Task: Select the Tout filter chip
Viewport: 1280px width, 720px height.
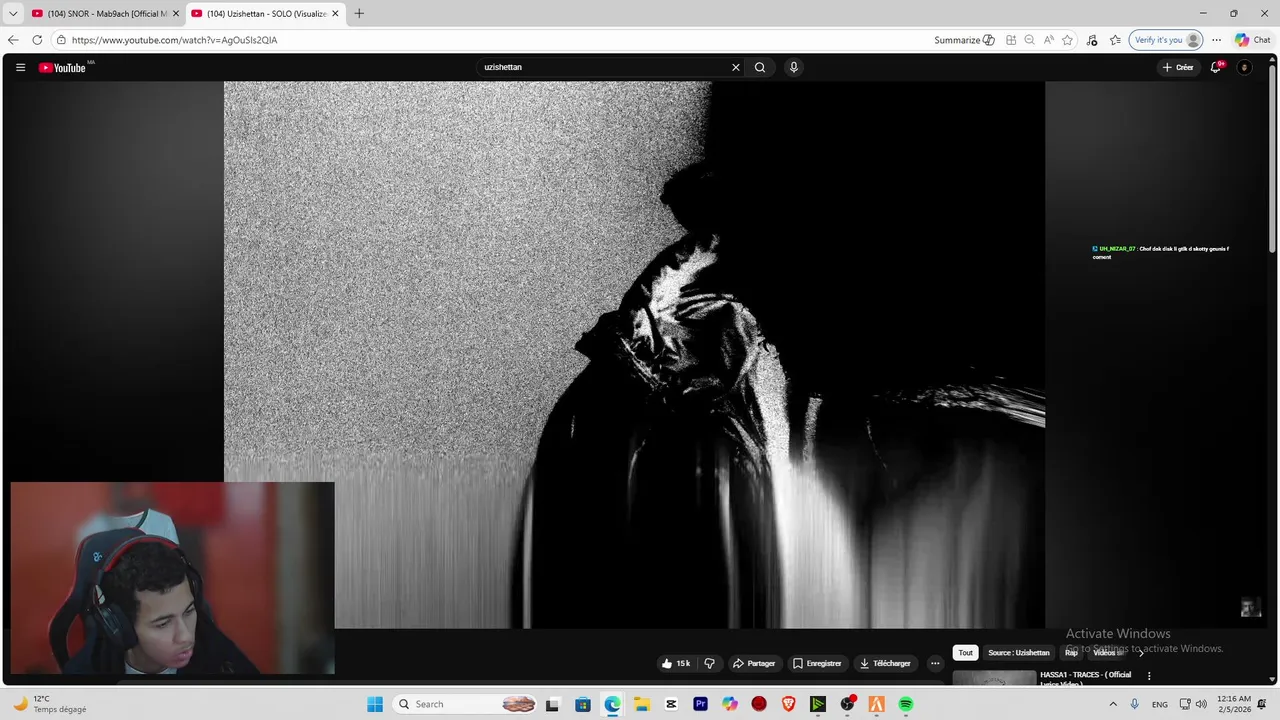Action: click(965, 653)
